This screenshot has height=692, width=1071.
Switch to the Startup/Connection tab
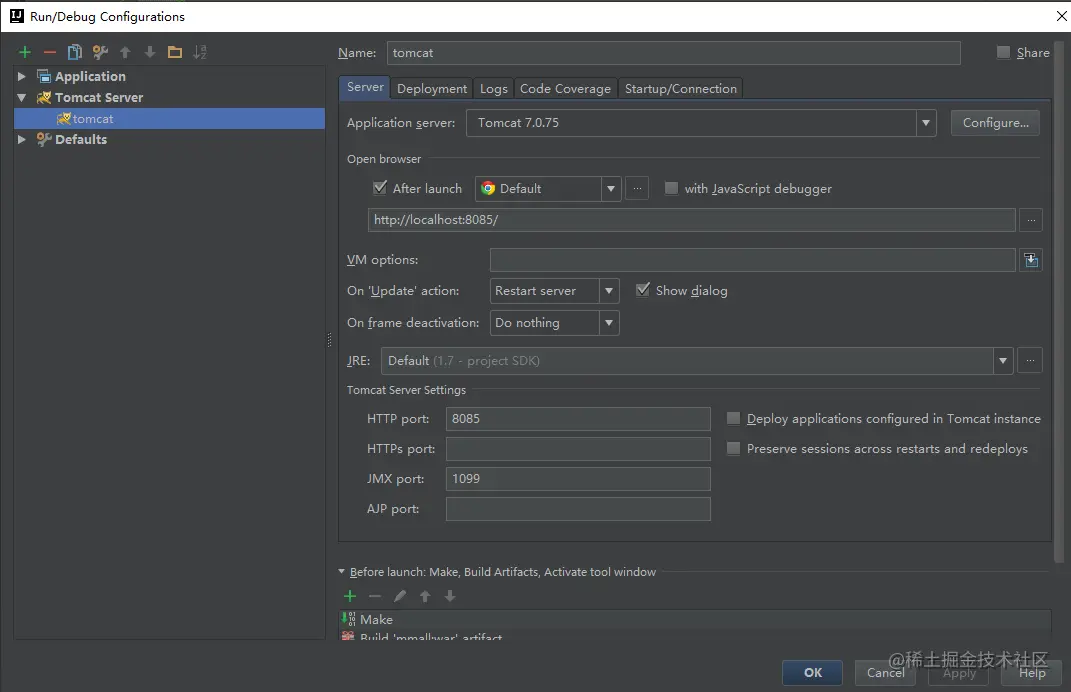pos(680,89)
